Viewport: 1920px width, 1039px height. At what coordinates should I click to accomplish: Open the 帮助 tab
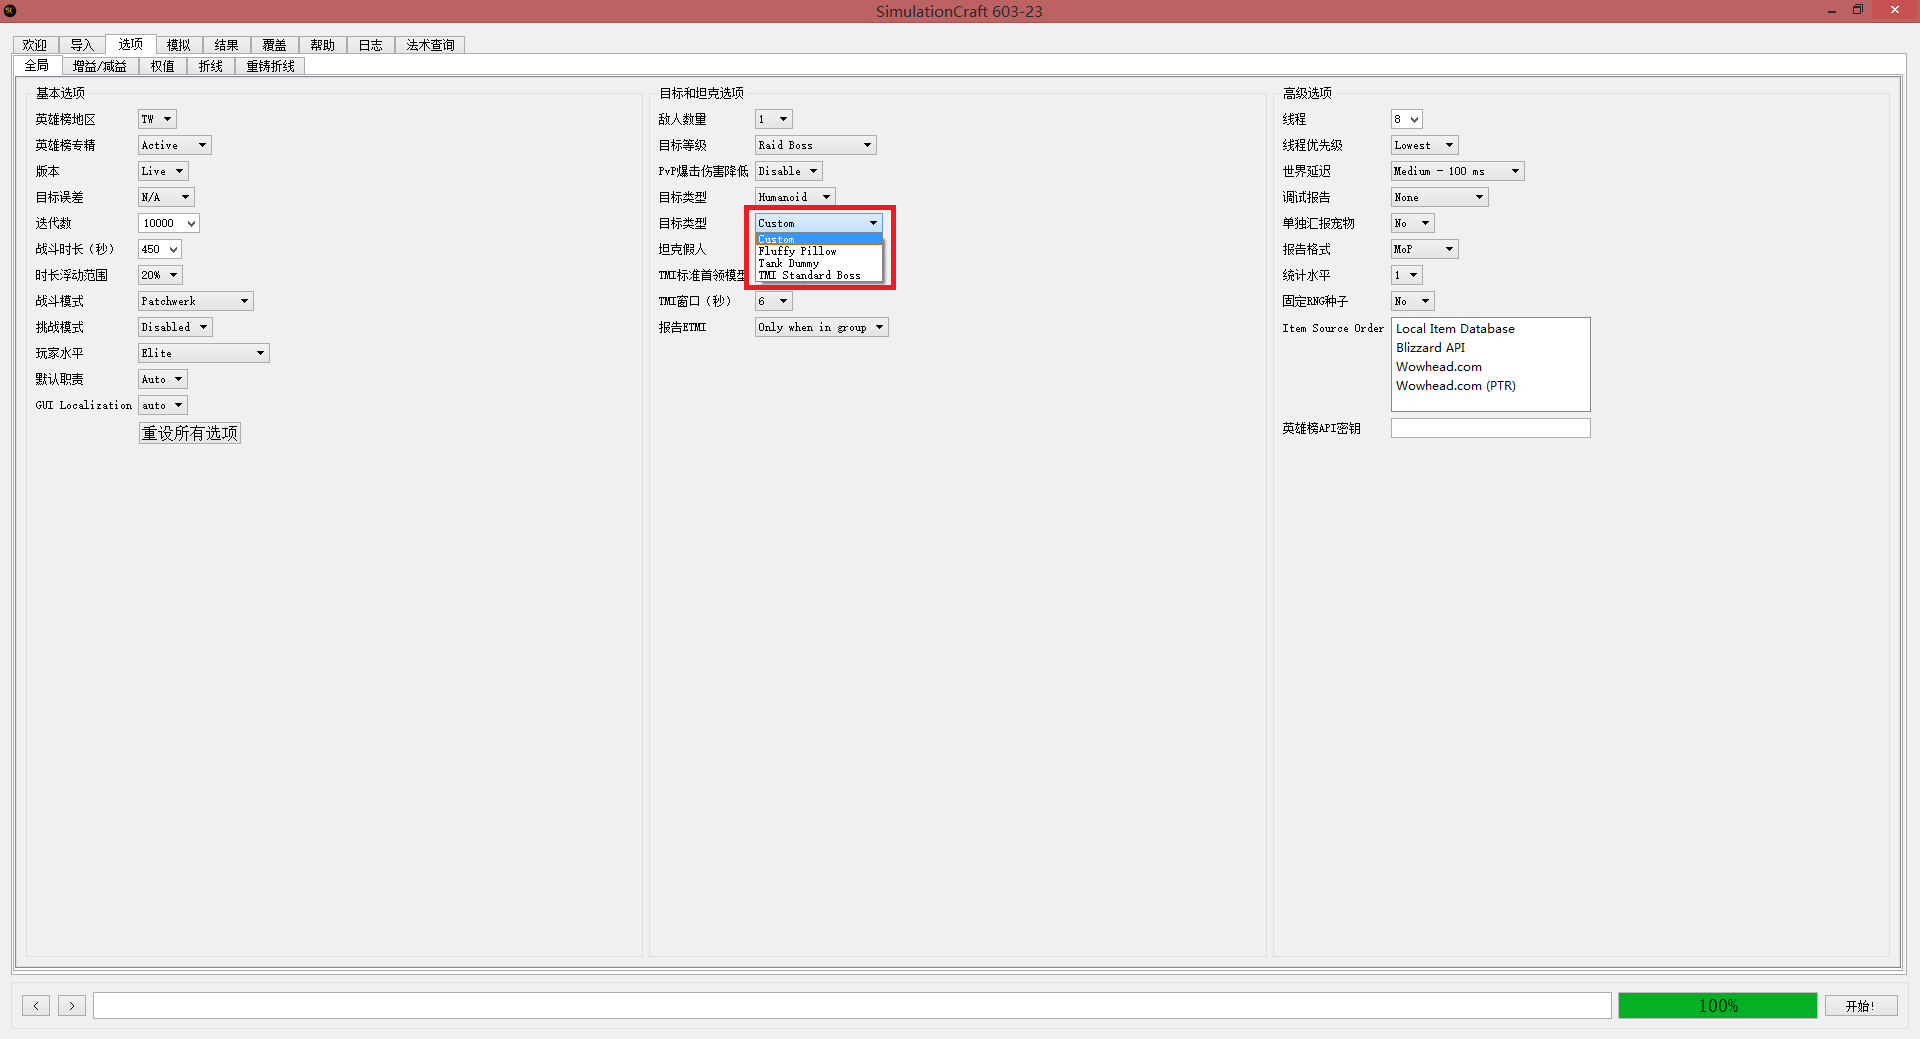(323, 45)
